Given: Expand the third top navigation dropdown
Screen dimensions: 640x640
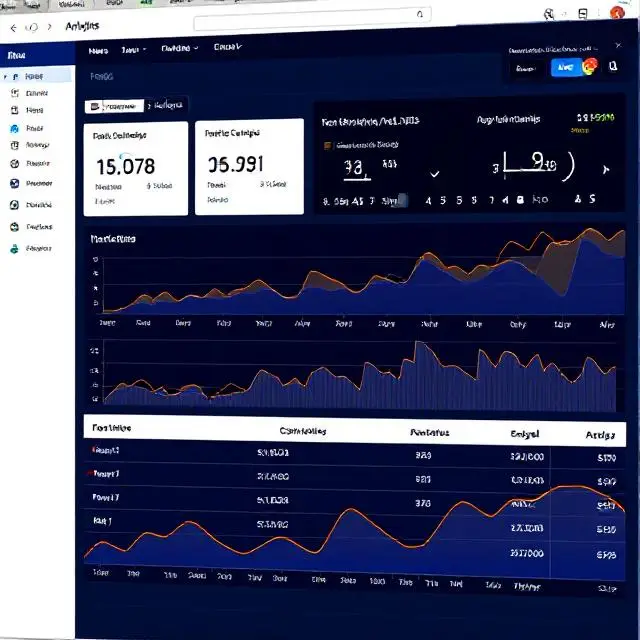Looking at the screenshot, I should click(180, 48).
